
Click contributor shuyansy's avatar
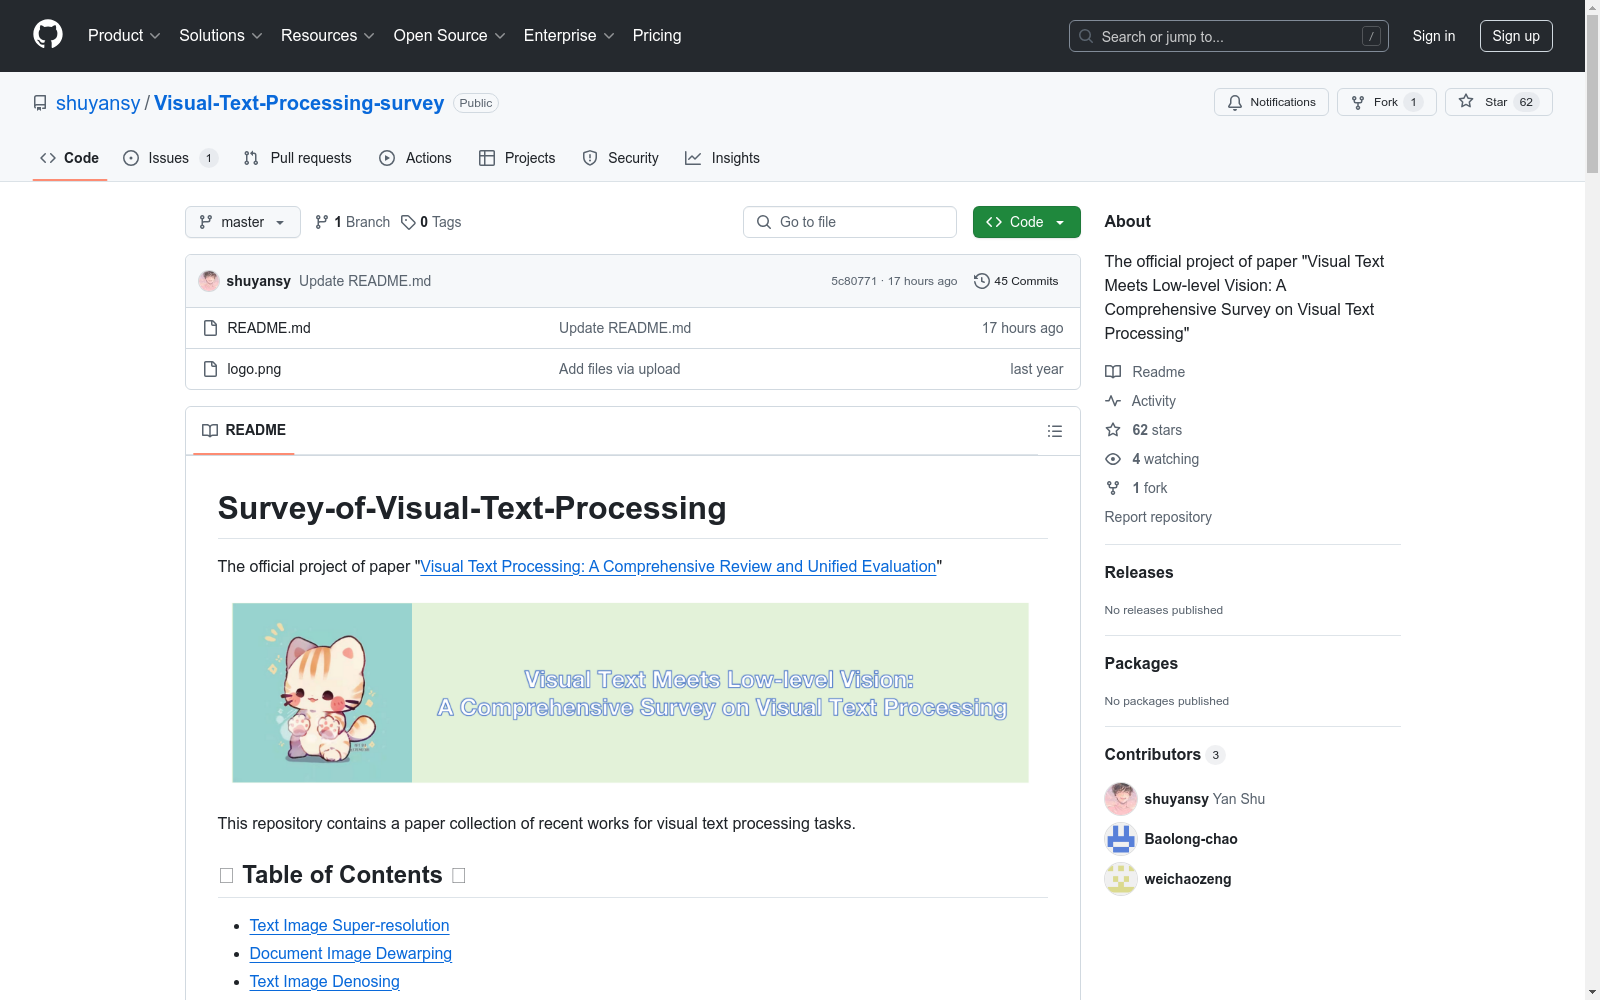point(1121,799)
